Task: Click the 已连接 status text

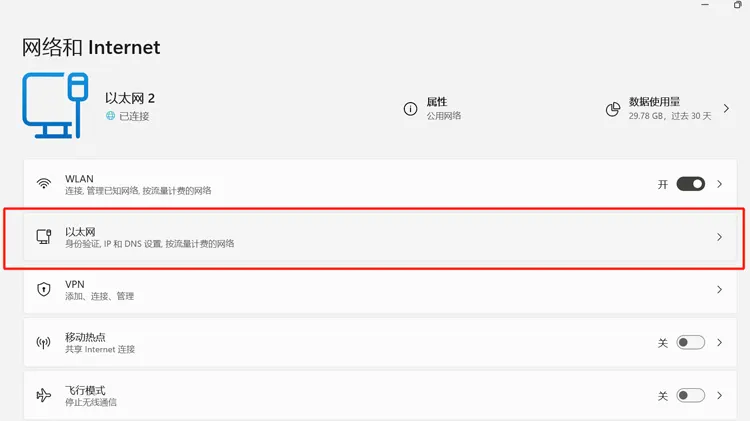Action: [x=134, y=116]
